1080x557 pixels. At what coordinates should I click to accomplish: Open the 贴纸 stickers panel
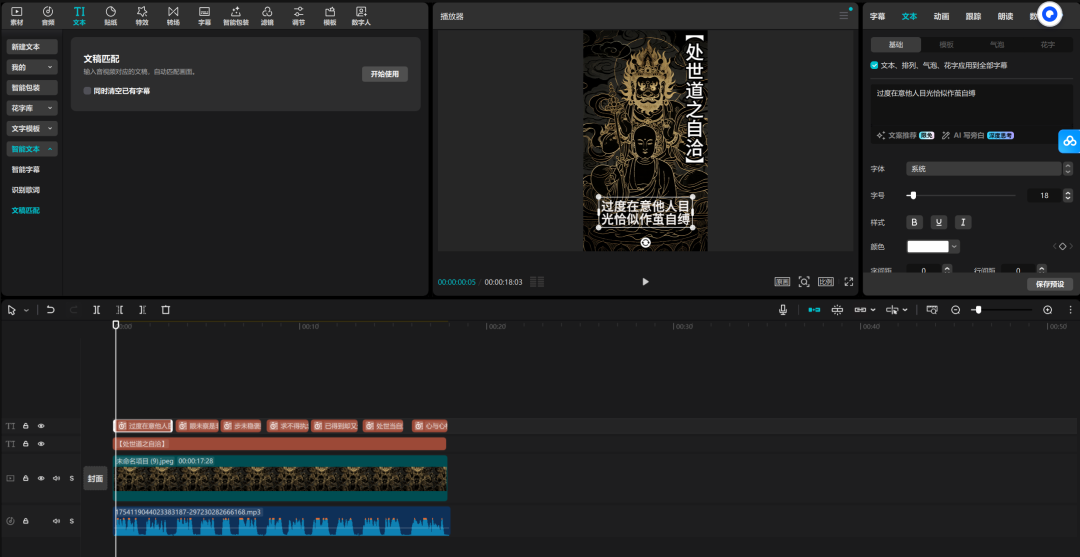click(x=110, y=15)
